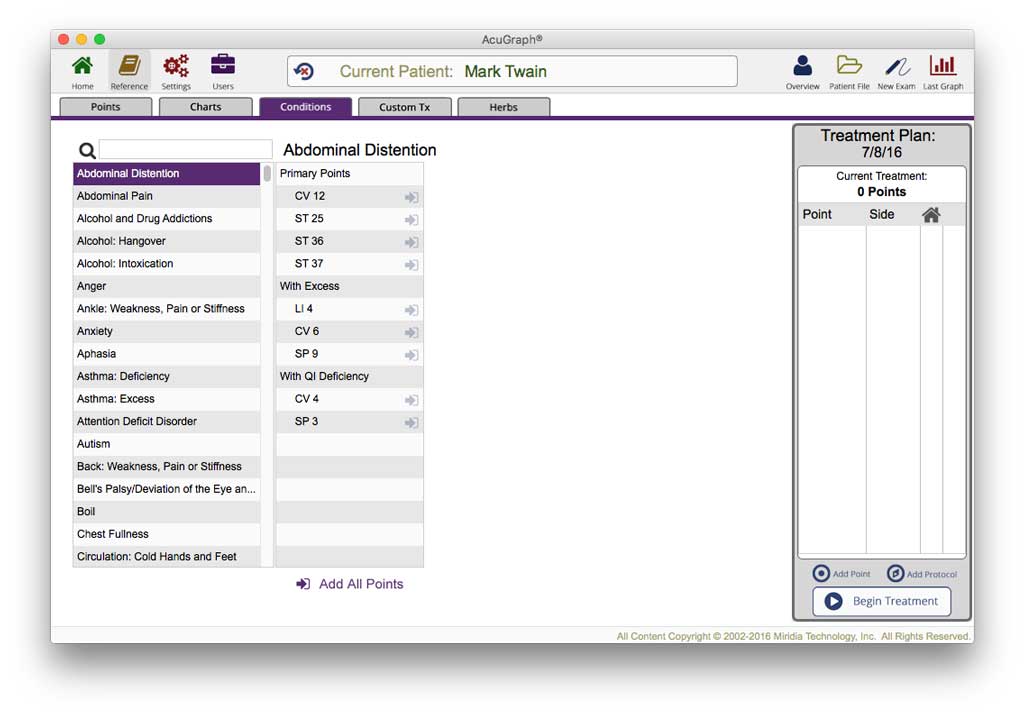Click the Overview person icon

803,66
